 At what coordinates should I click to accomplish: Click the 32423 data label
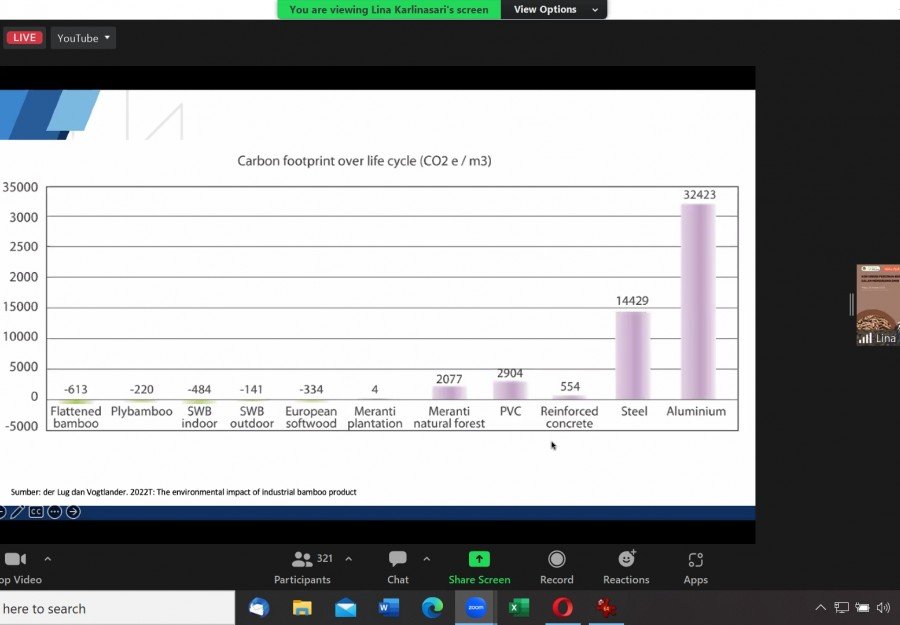coord(699,195)
